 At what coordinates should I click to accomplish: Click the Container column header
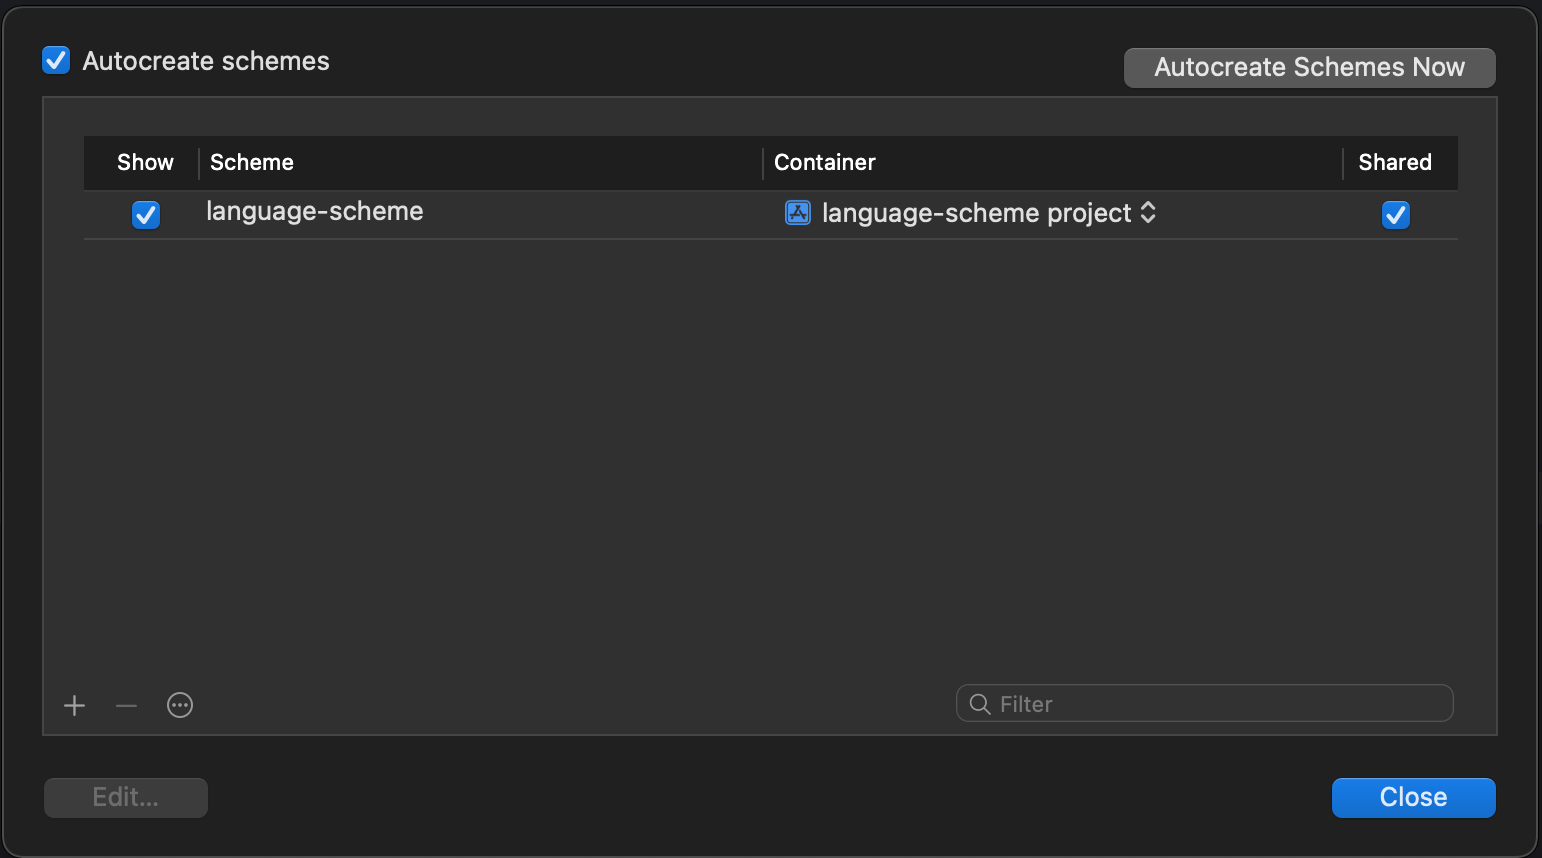825,163
